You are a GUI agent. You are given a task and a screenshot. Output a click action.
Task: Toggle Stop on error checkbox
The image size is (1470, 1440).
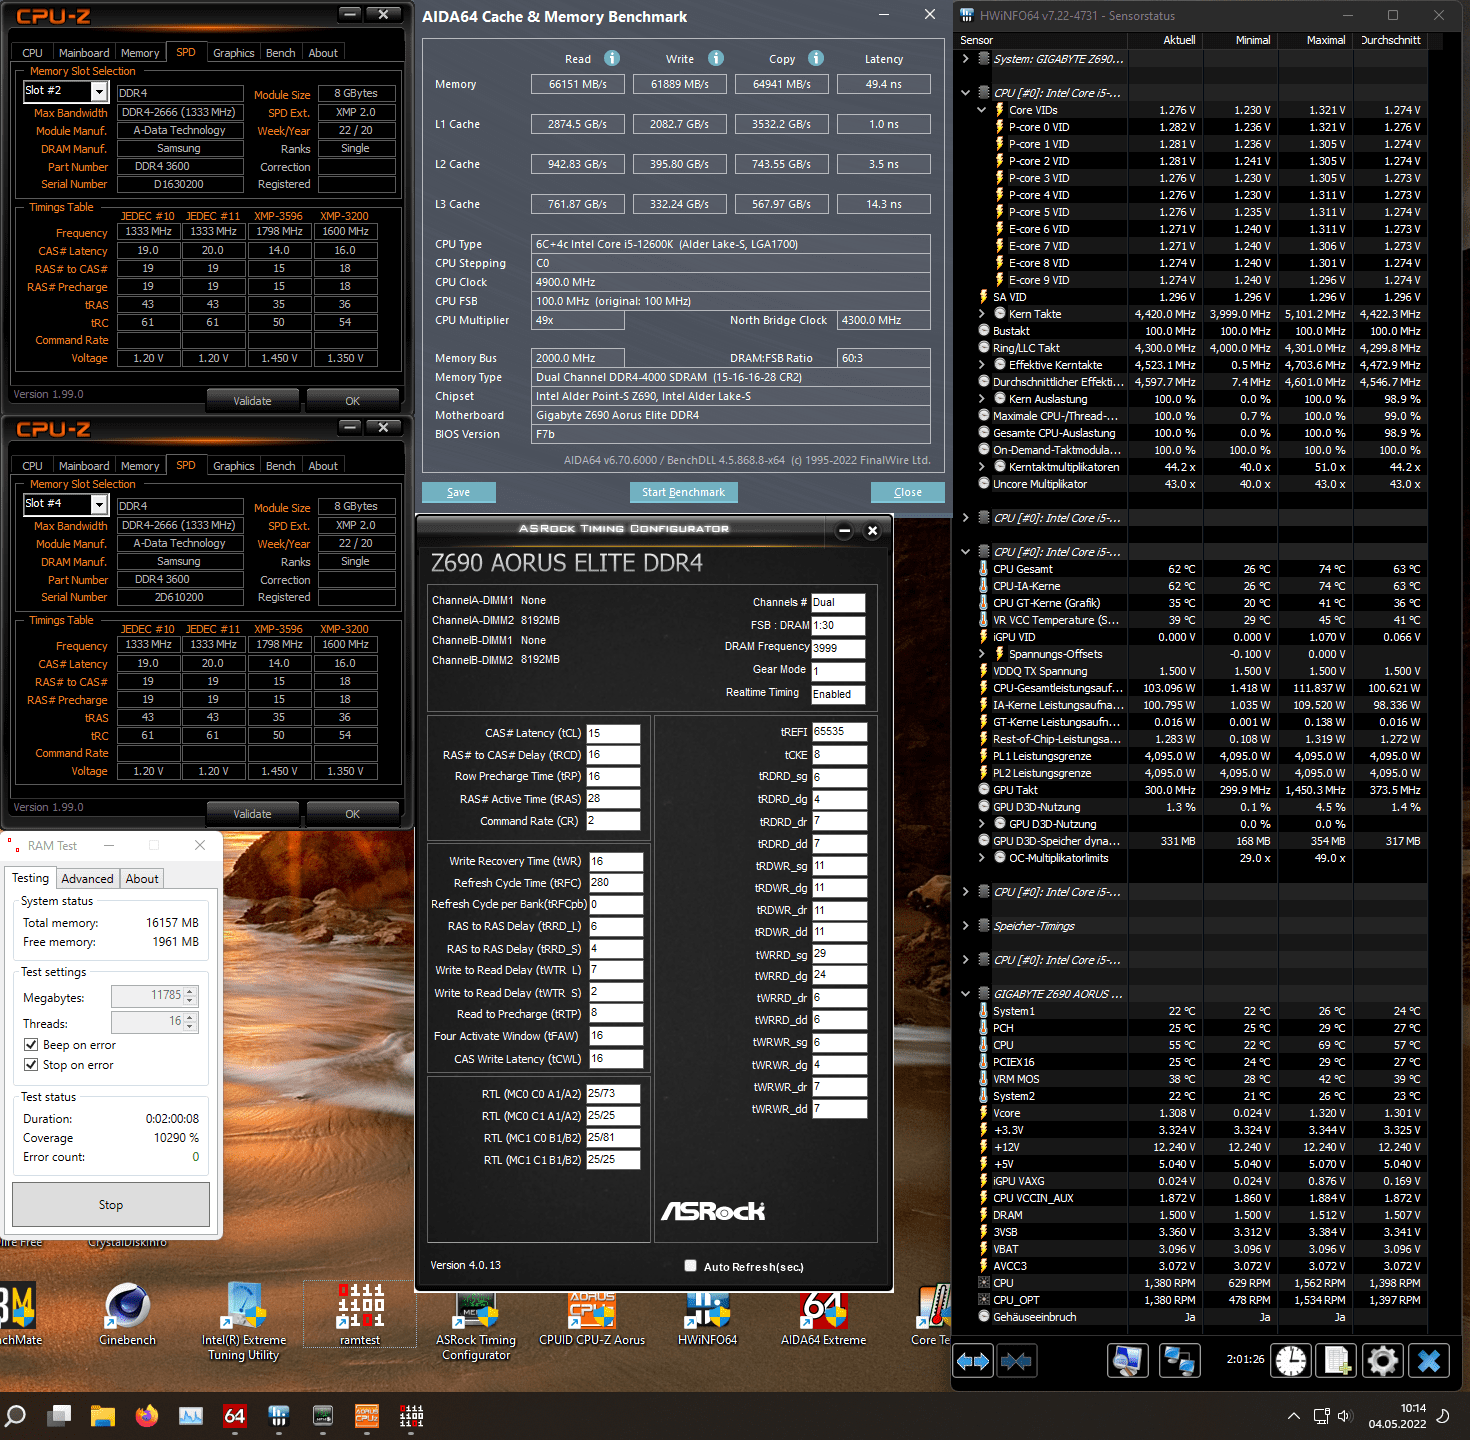(x=31, y=1064)
